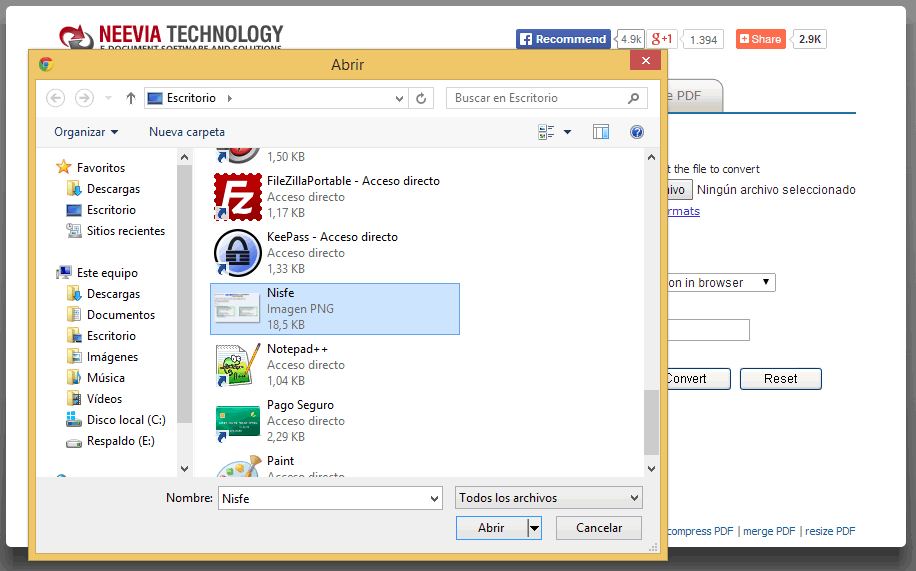Viewport: 916px width, 571px height.
Task: Click the search magnifier icon
Action: [x=633, y=98]
